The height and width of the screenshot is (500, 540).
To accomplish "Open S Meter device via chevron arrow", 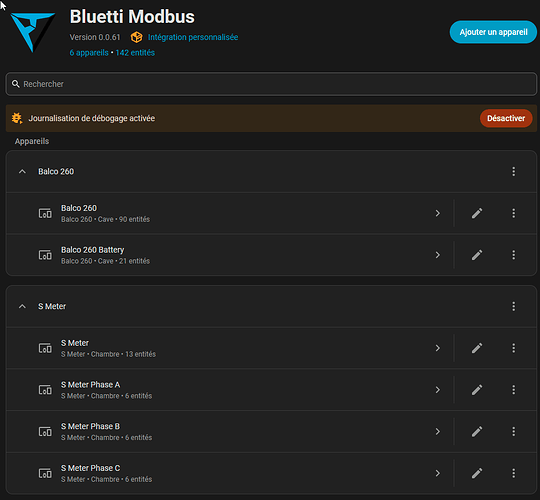I will coord(437,348).
